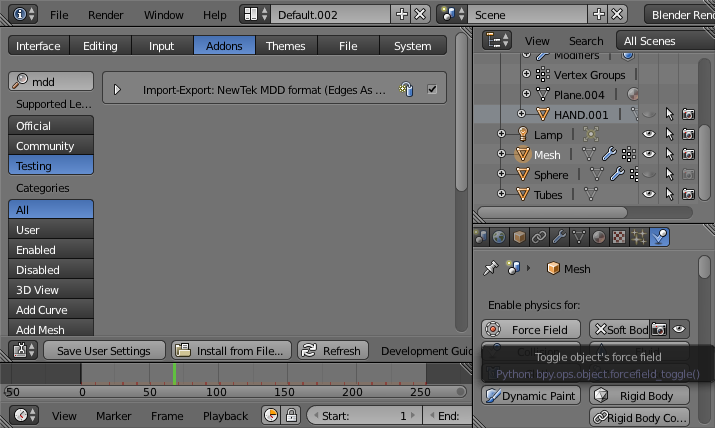The image size is (715, 428).
Task: Open the Material properties tab icon
Action: pyautogui.click(x=599, y=237)
